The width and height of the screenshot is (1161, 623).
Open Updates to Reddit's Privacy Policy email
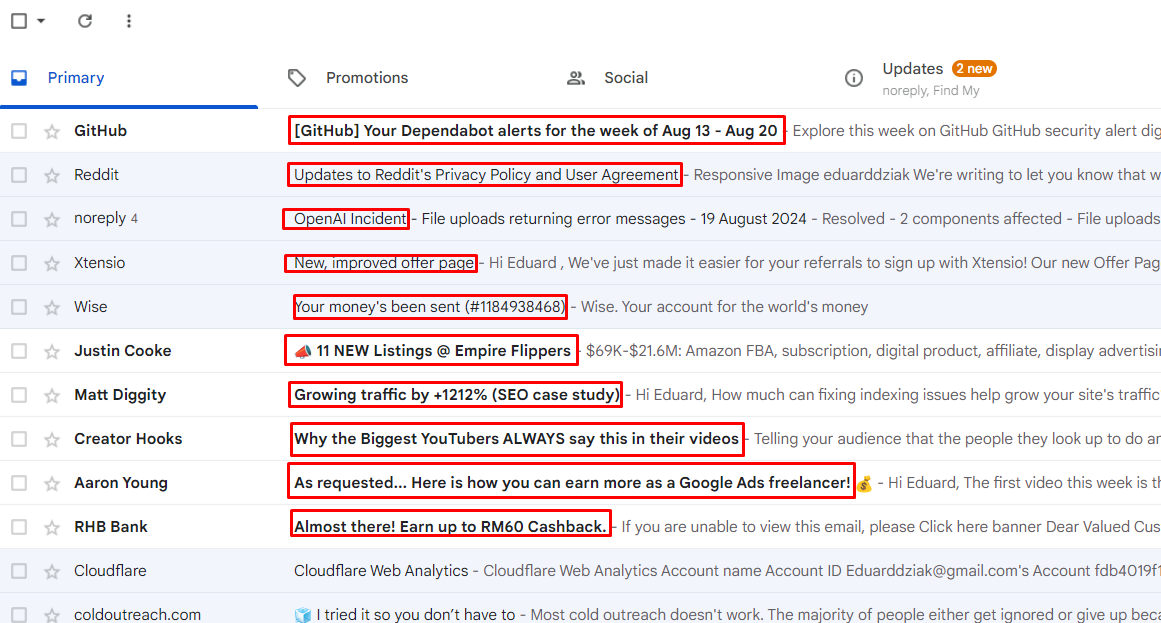pyautogui.click(x=486, y=175)
